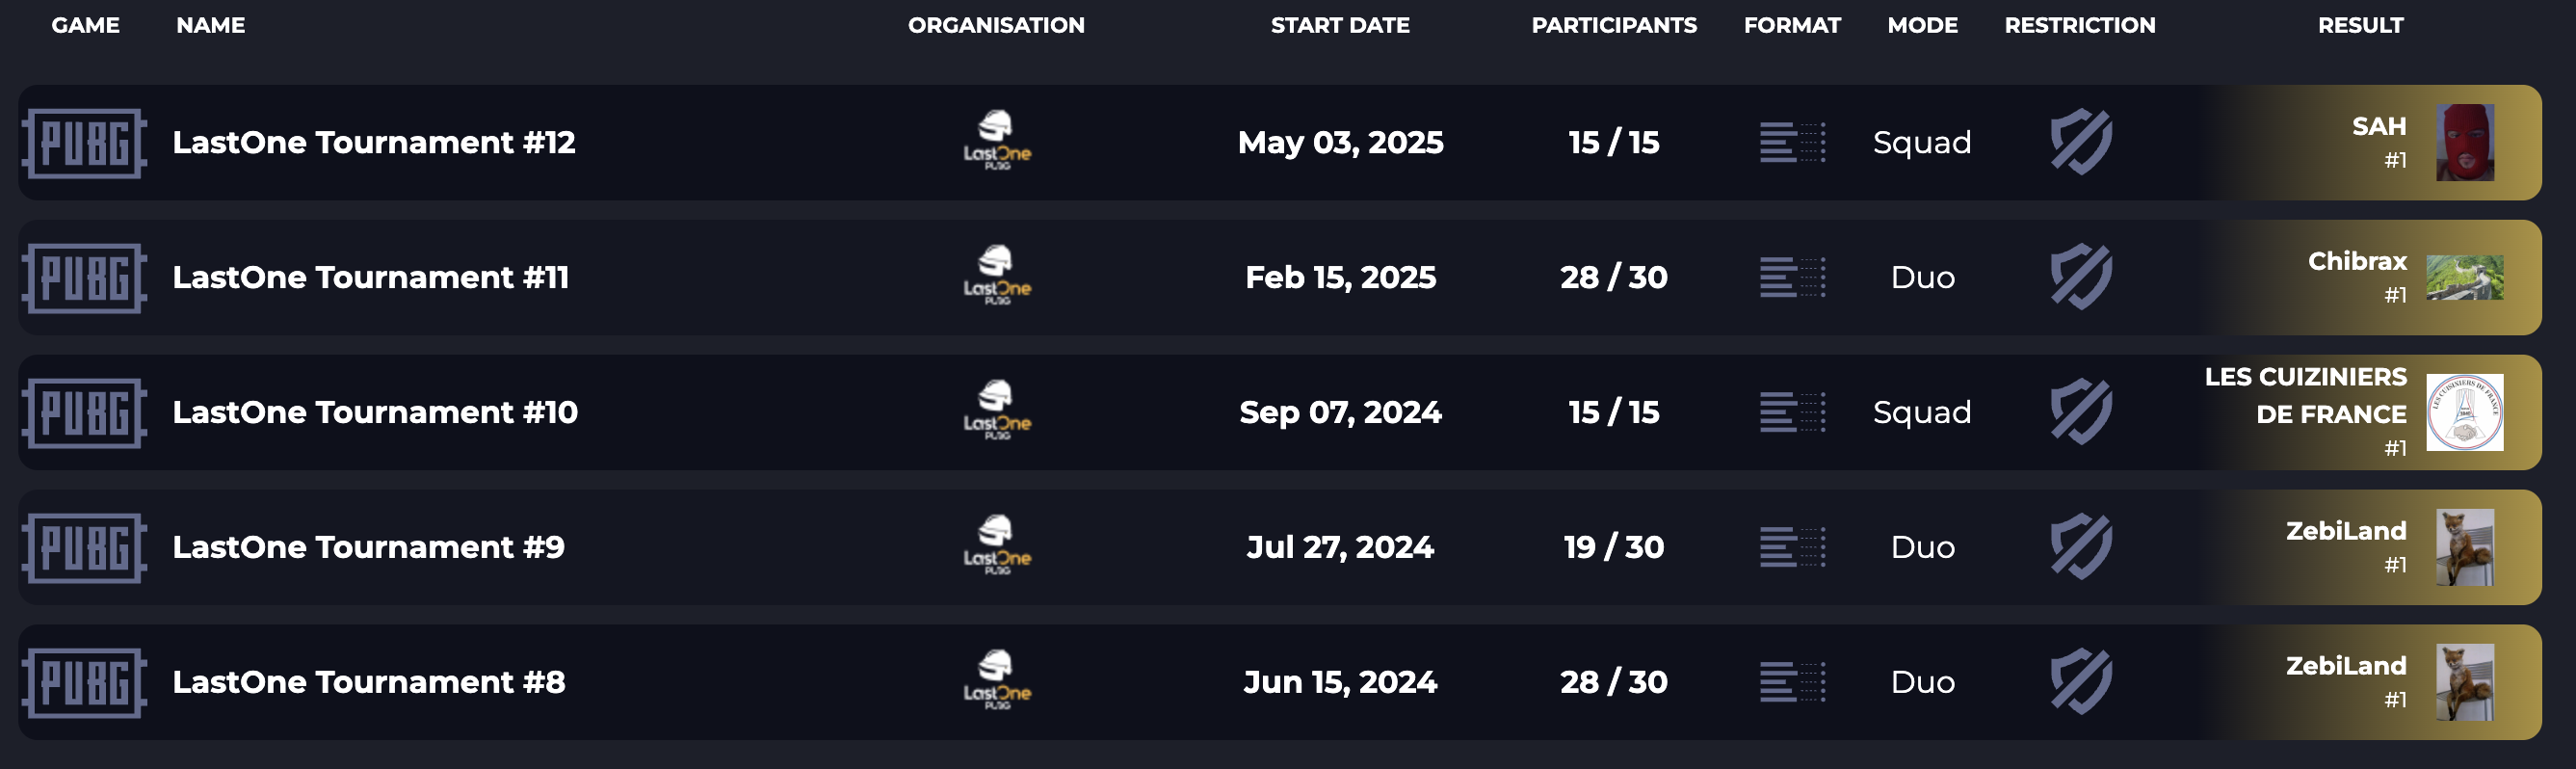Click the Les Cuiziniers de France team logo

2464,412
